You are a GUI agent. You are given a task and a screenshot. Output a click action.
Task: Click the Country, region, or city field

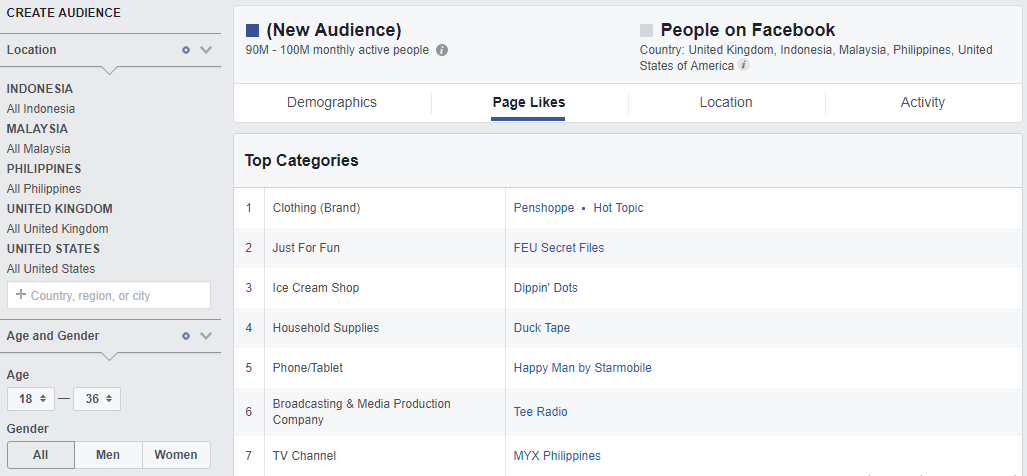(109, 295)
